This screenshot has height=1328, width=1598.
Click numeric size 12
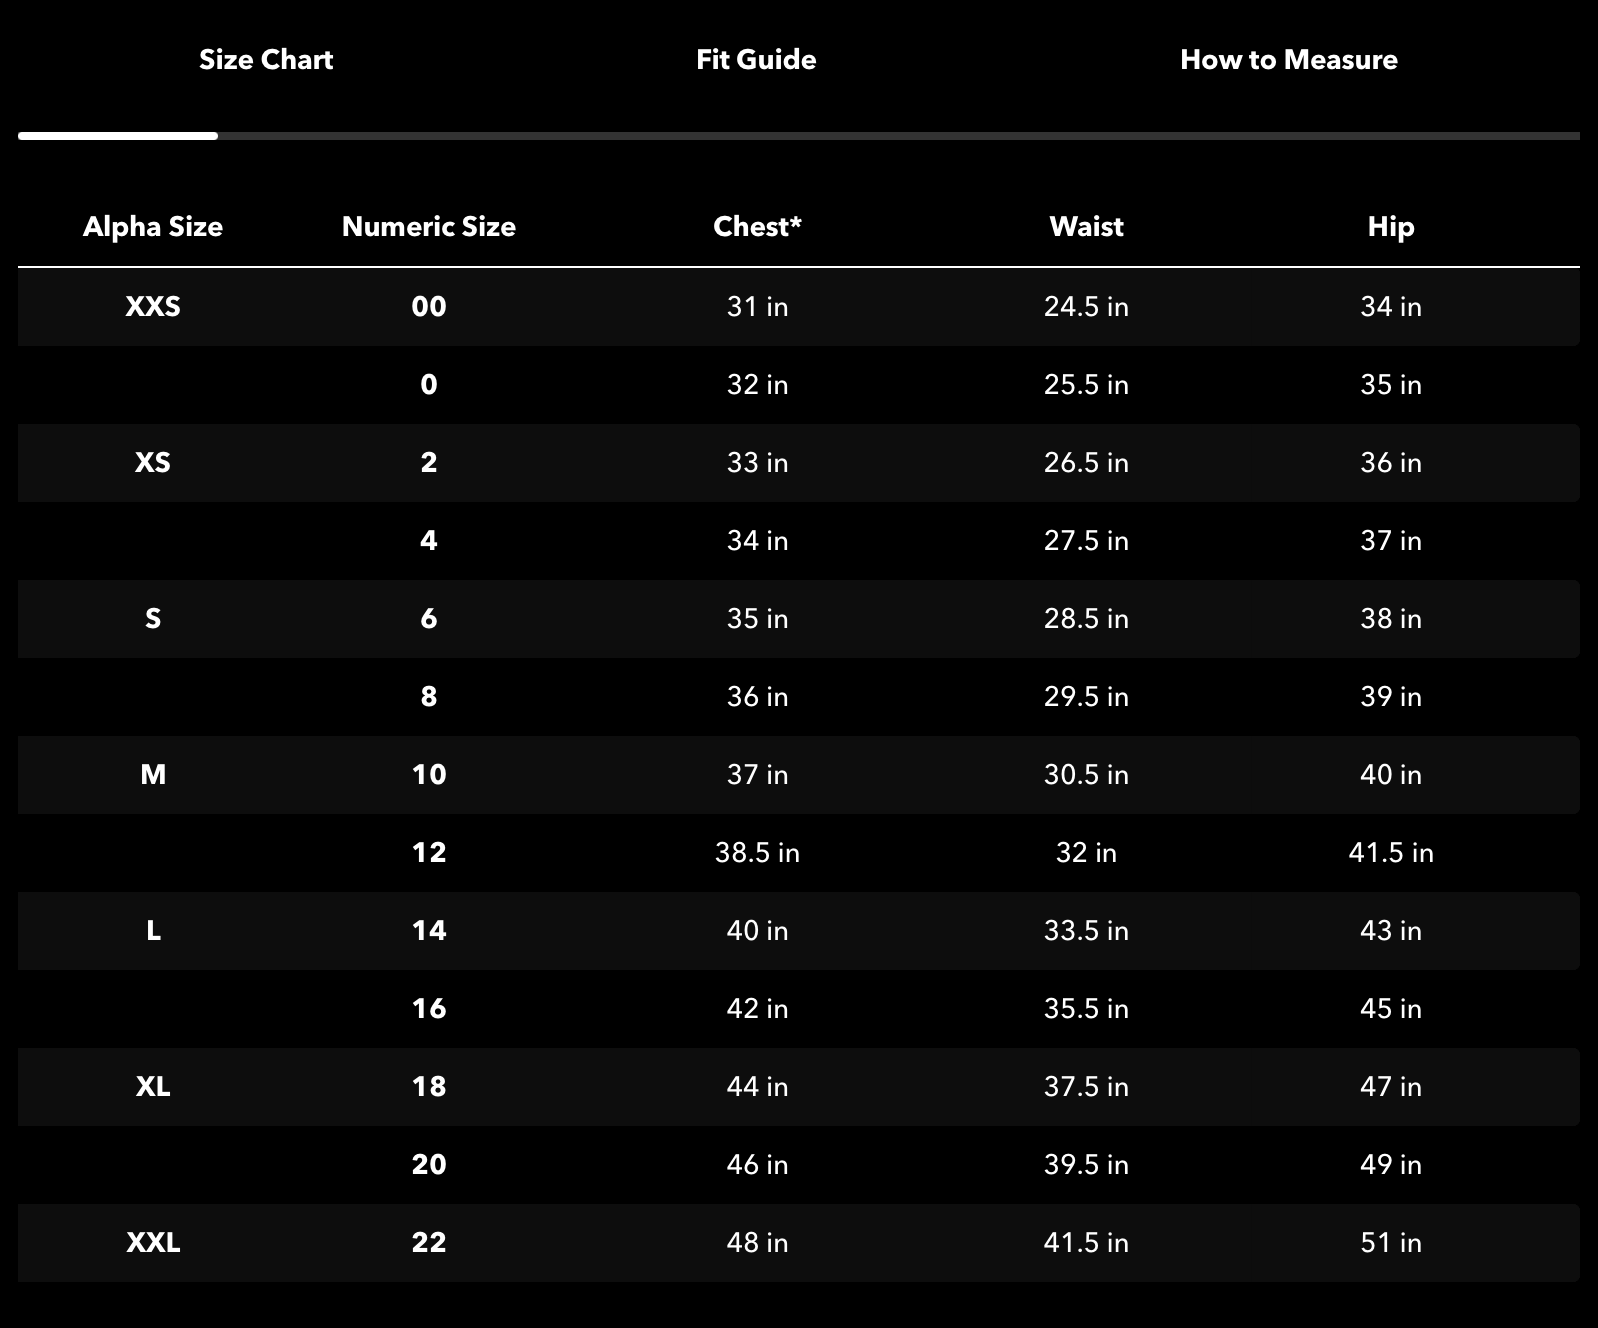pyautogui.click(x=429, y=852)
